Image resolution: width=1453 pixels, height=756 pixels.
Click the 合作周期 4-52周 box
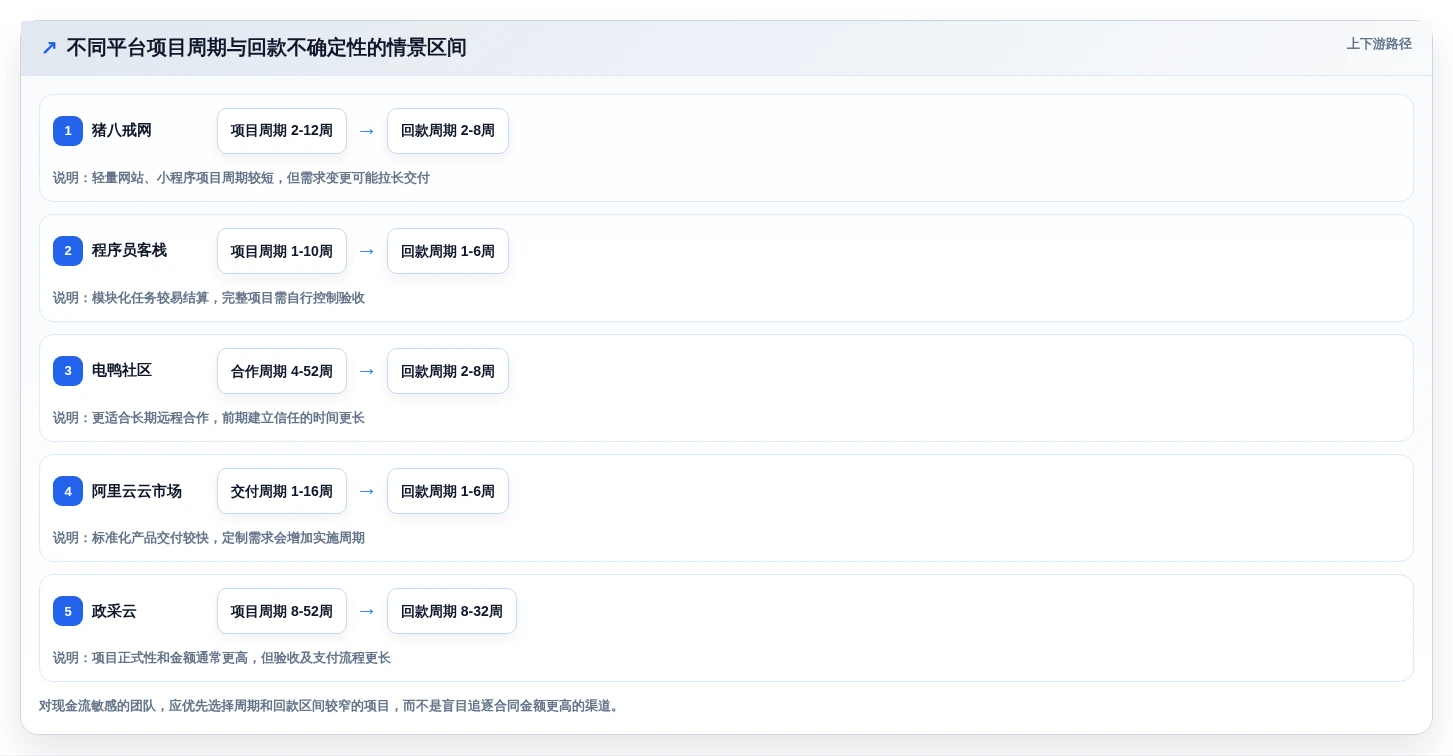tap(282, 371)
